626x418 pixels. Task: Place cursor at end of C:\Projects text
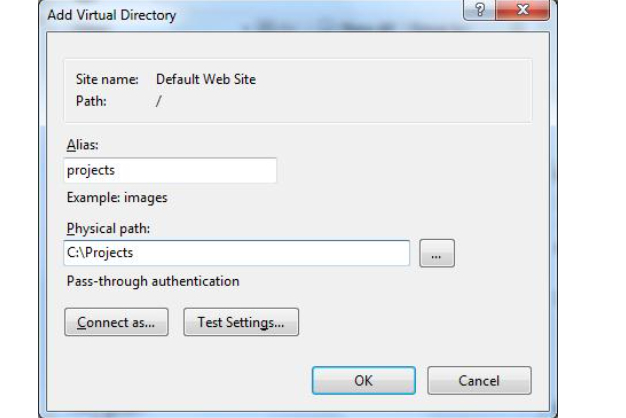click(136, 253)
